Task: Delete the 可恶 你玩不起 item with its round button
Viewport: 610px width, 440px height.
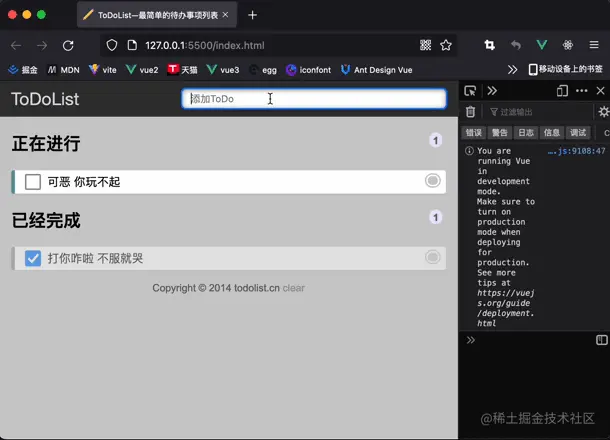Action: coord(433,181)
